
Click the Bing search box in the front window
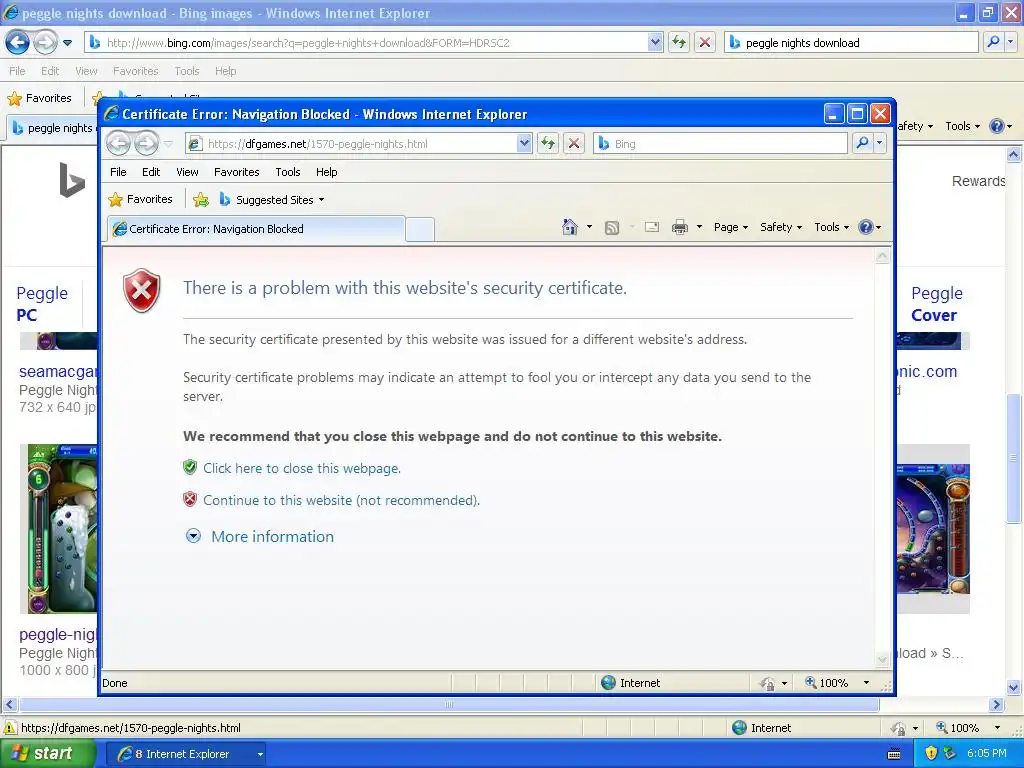[720, 144]
